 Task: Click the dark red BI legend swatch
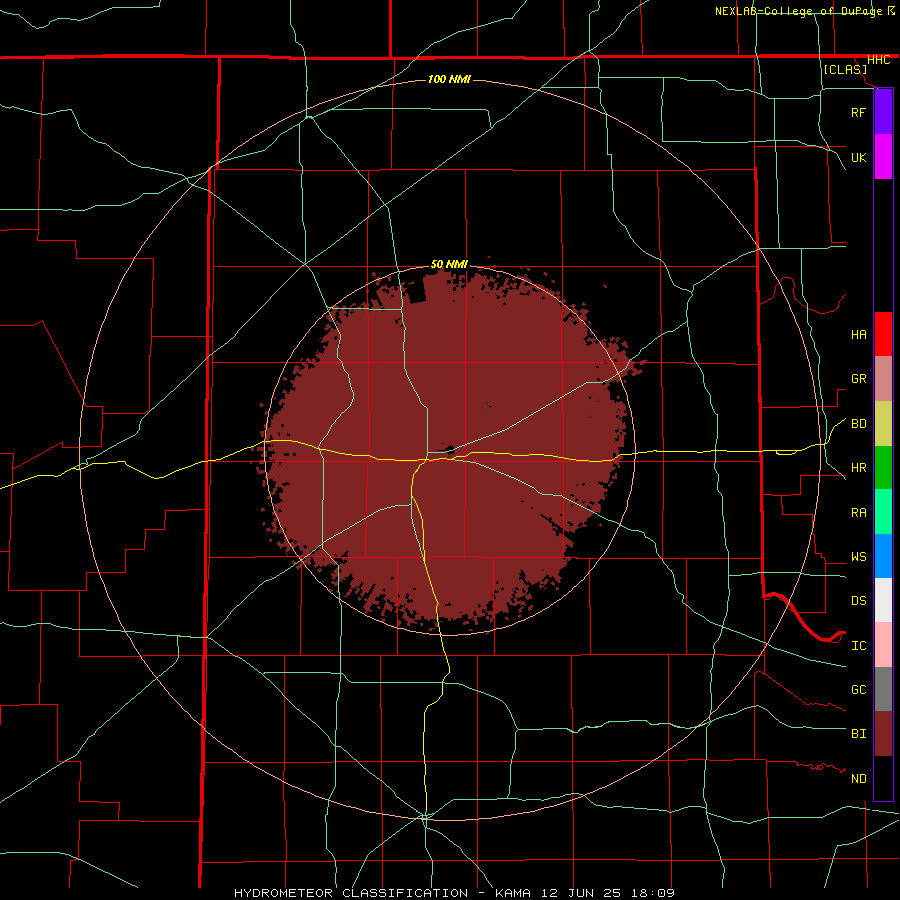(x=883, y=734)
